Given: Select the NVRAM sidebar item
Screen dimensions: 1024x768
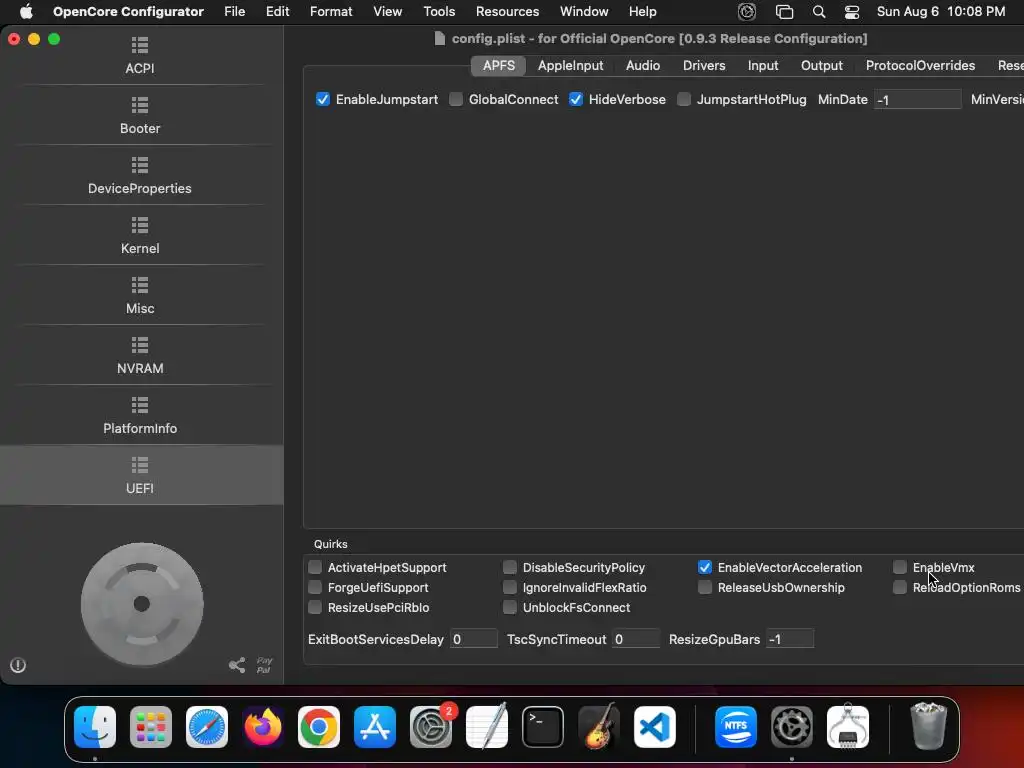Looking at the screenshot, I should click(140, 356).
